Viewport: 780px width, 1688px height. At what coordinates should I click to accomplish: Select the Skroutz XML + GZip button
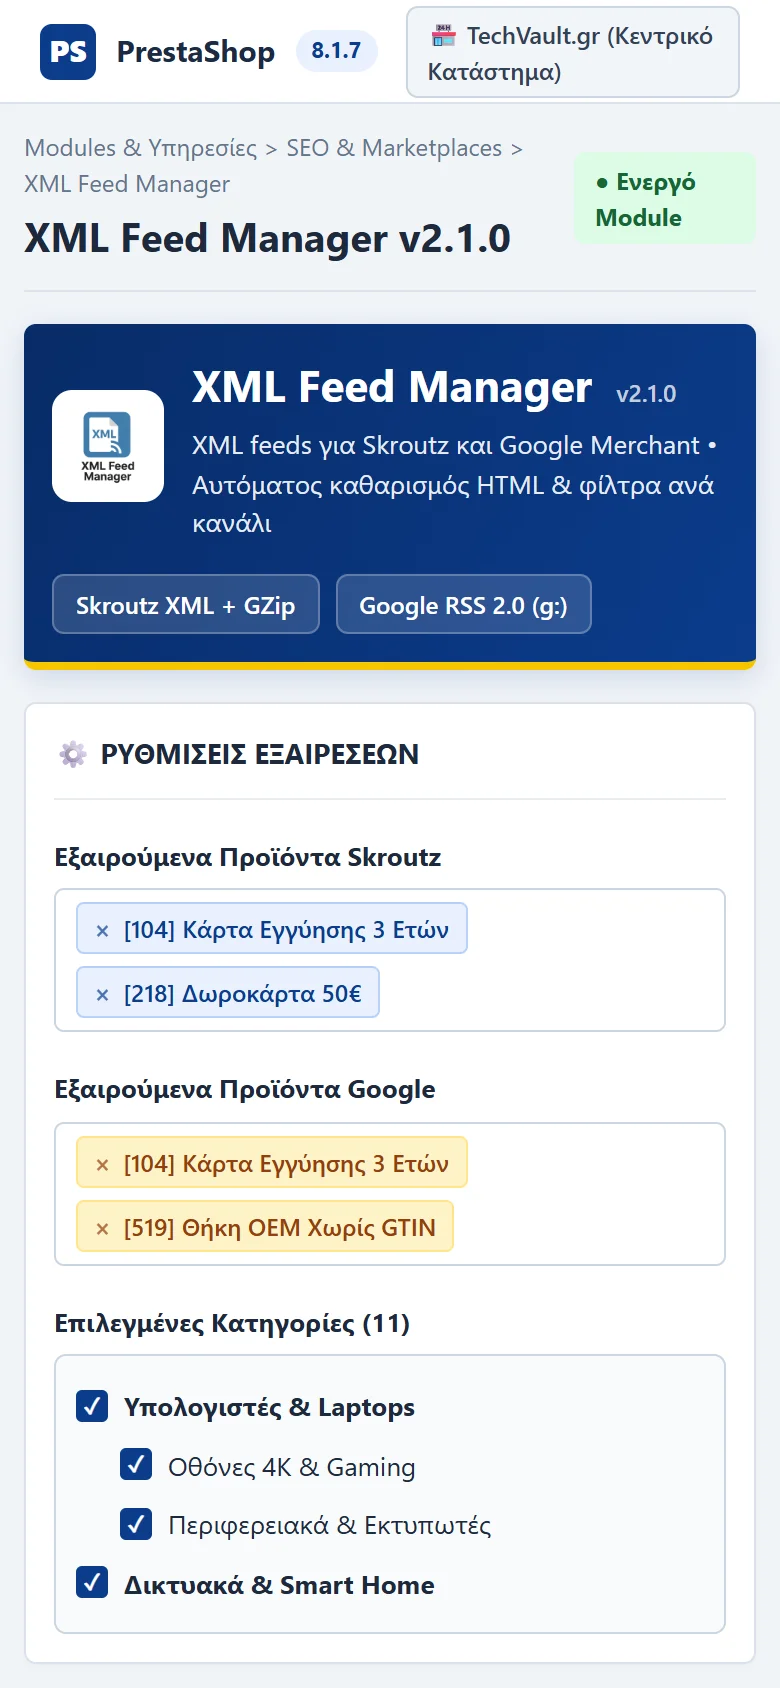click(x=186, y=604)
